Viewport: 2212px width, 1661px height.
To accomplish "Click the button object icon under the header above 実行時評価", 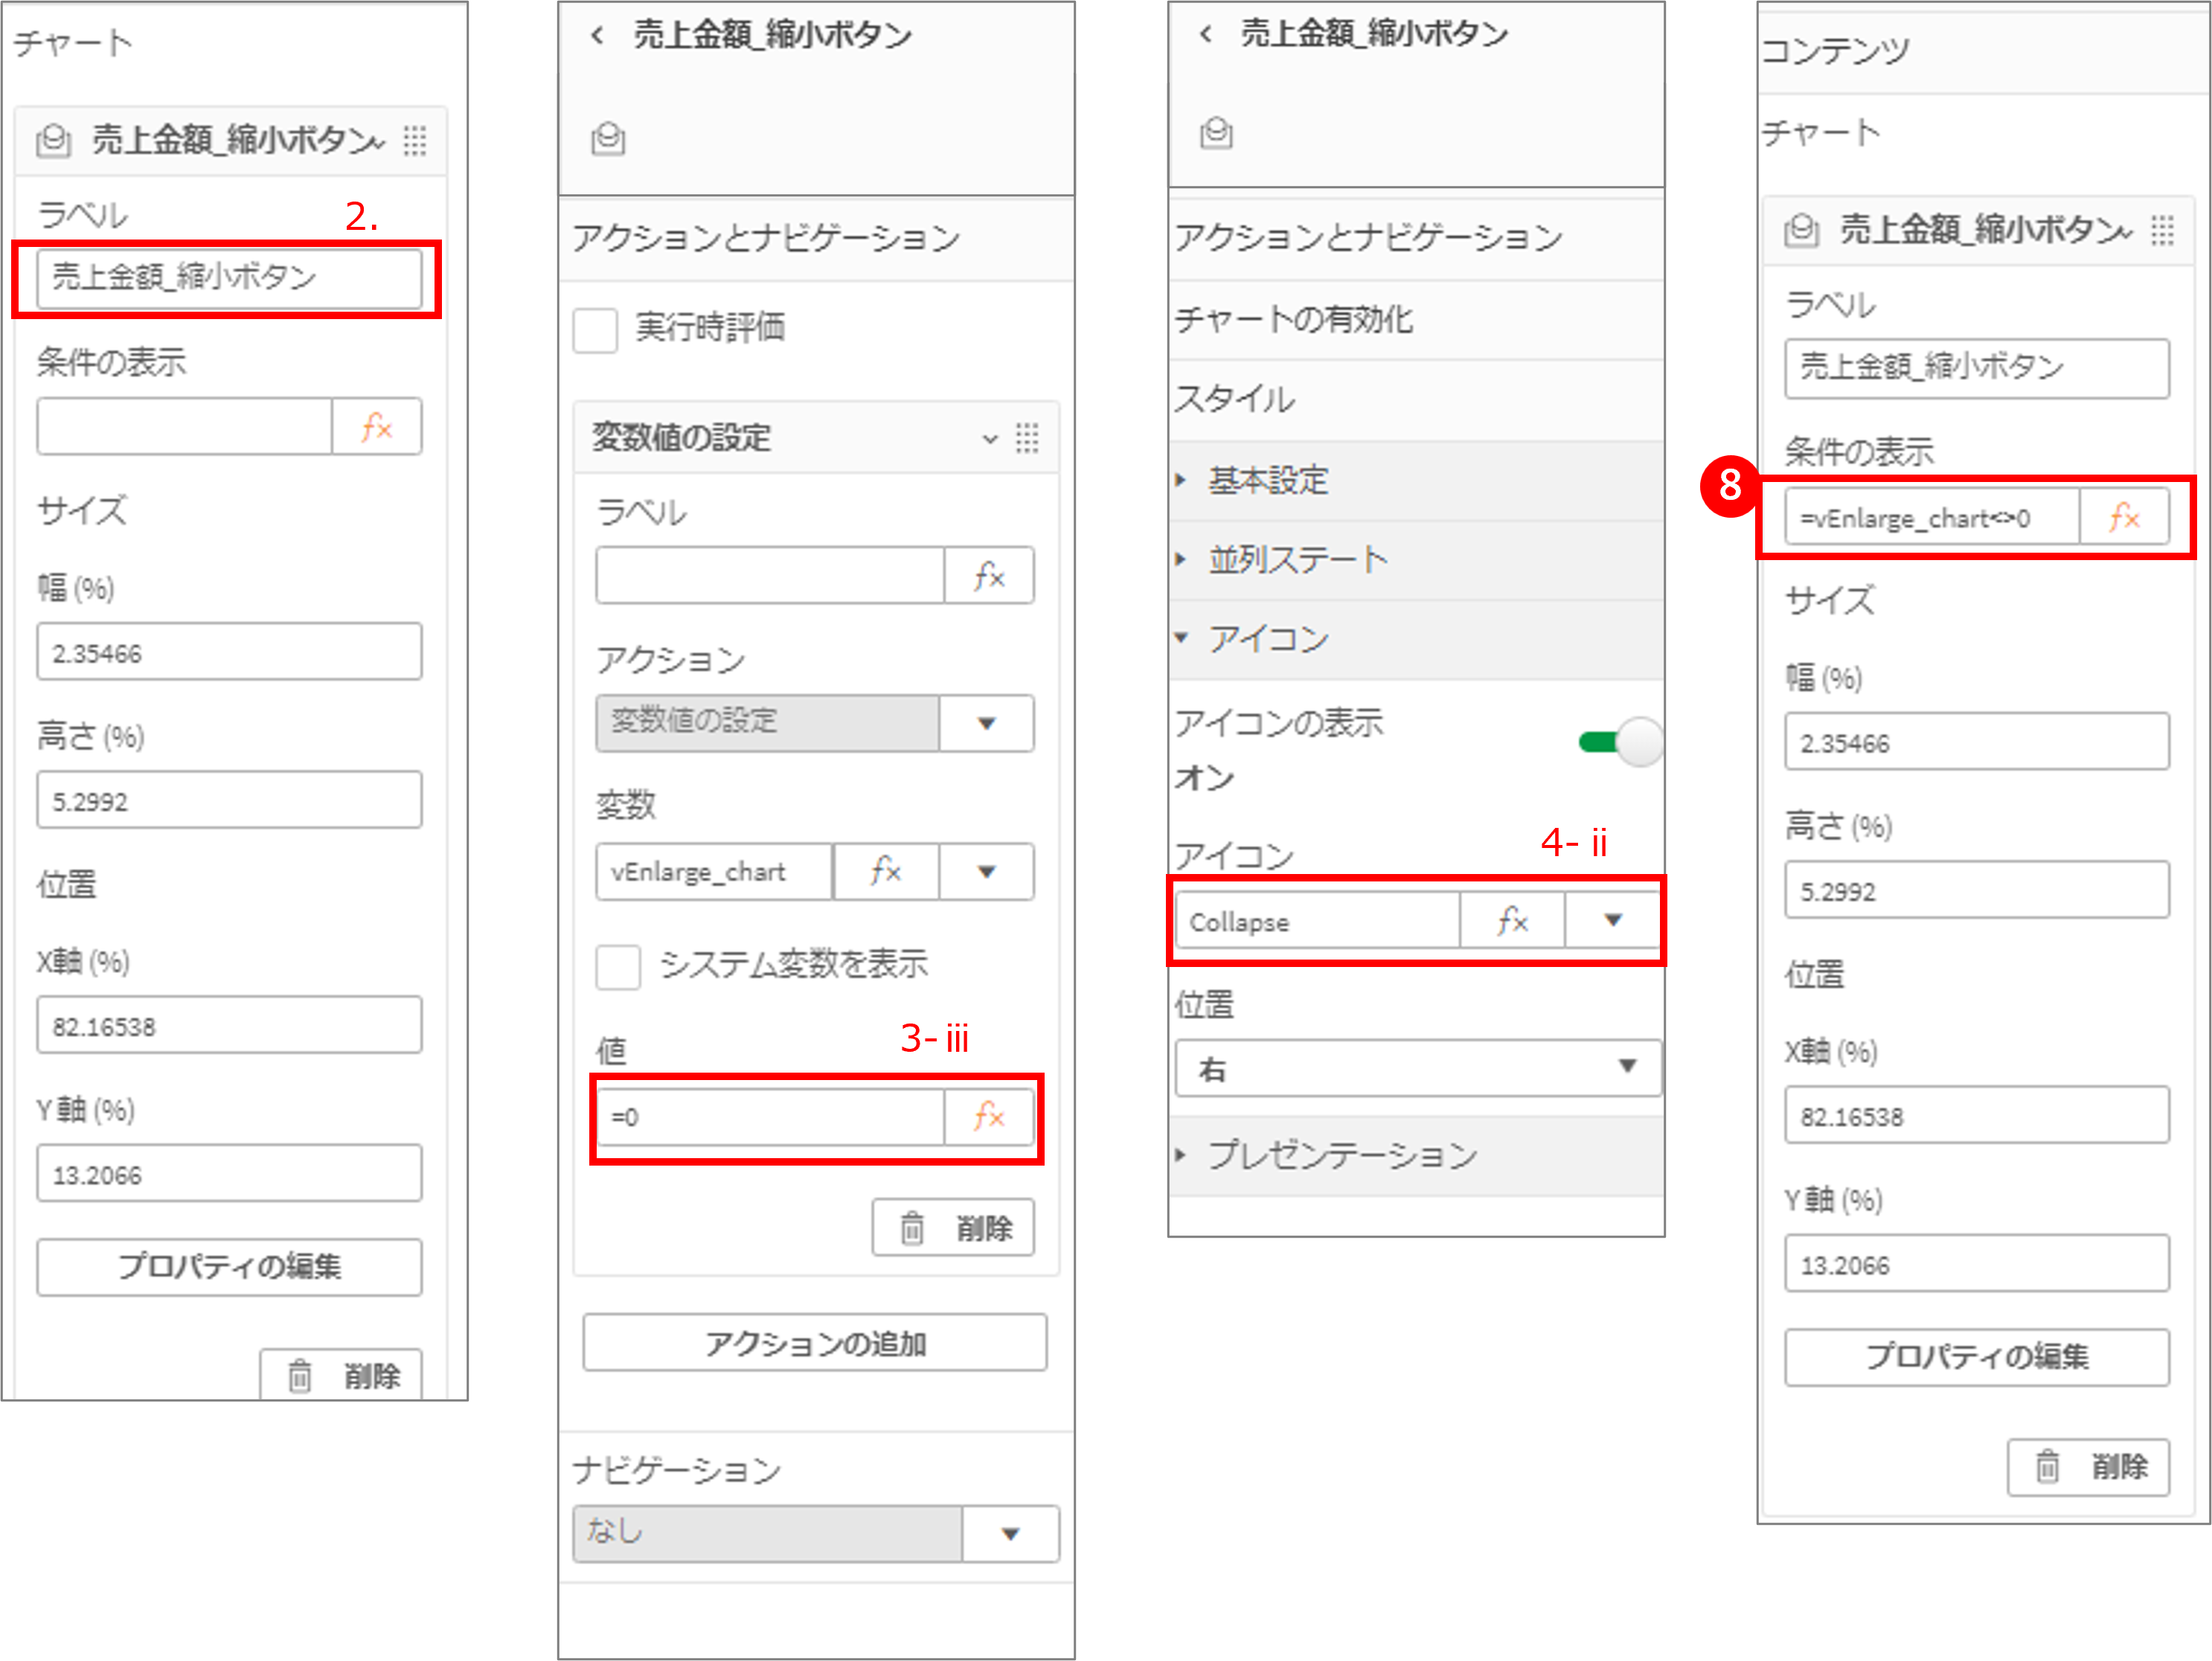I will pos(608,138).
